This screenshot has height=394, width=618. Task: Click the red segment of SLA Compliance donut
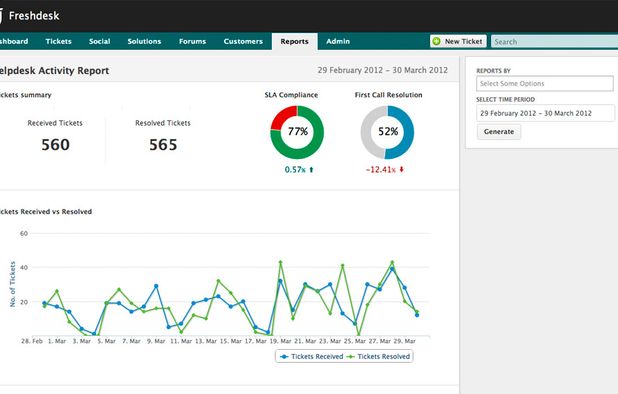[281, 117]
